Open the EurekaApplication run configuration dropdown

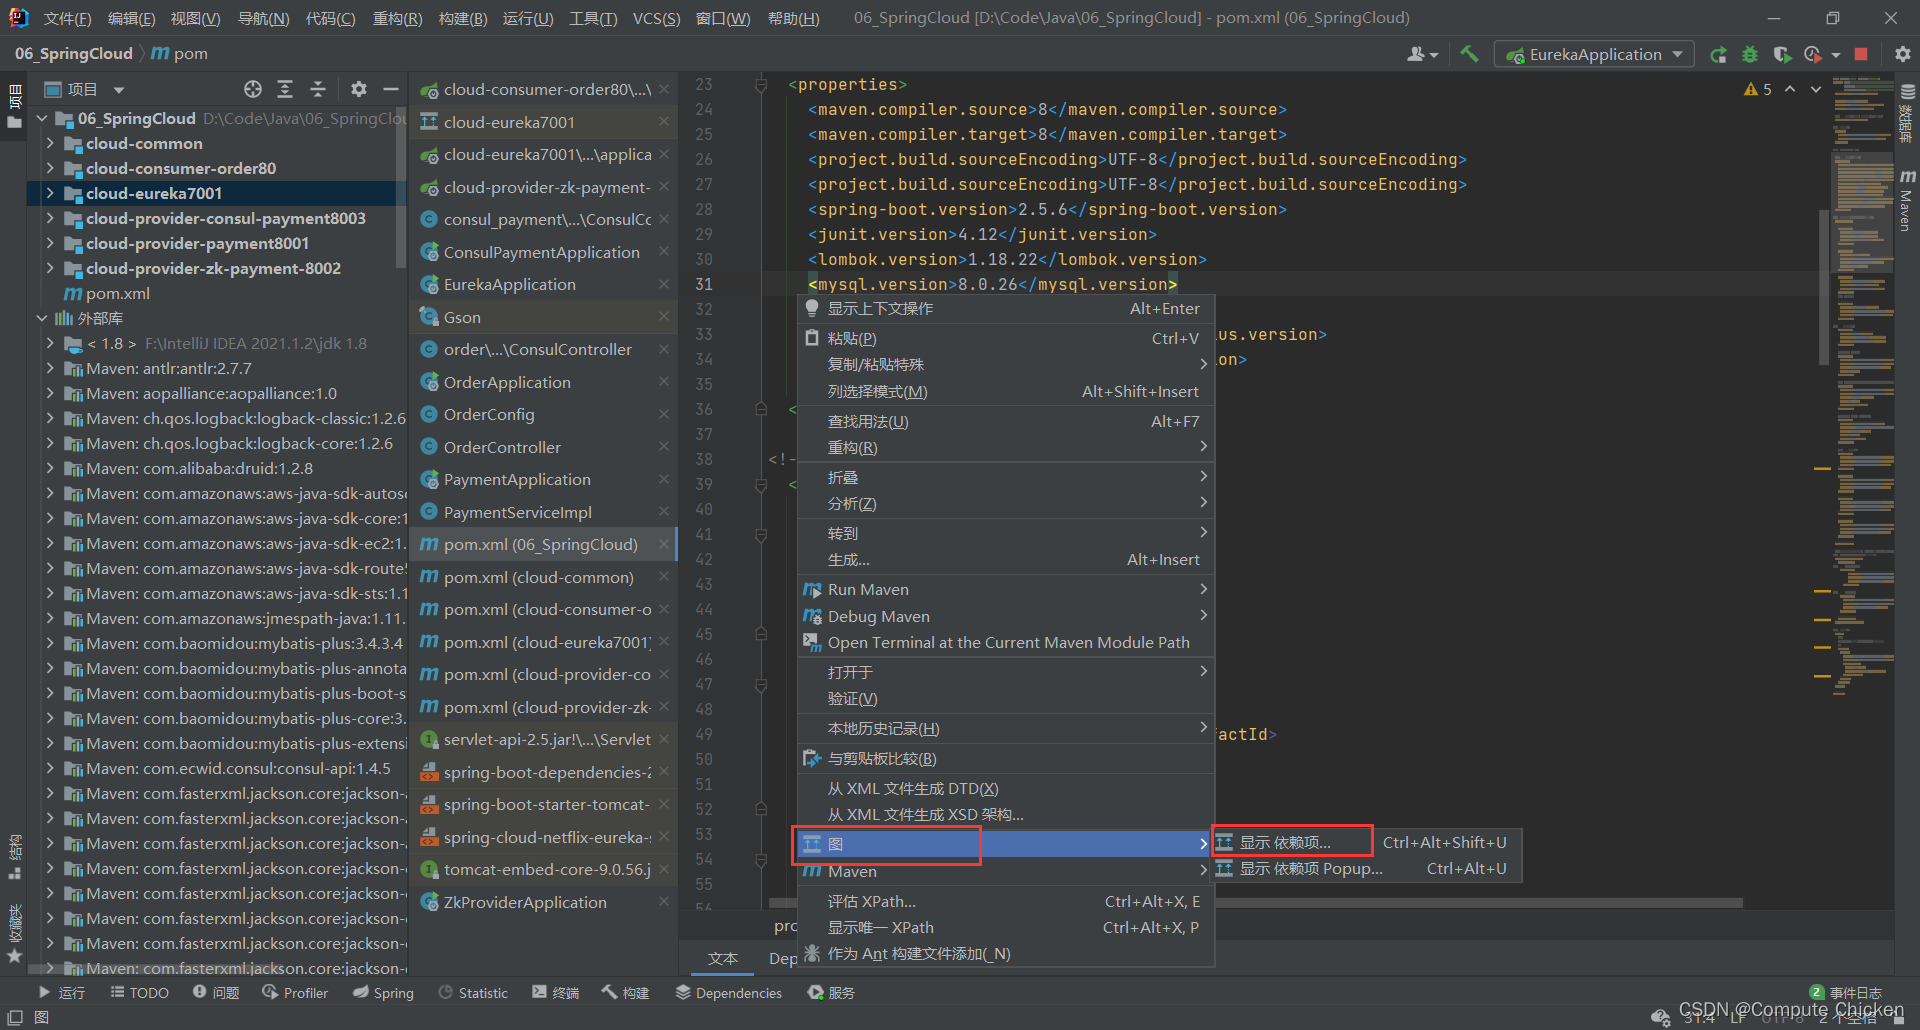(x=1594, y=54)
